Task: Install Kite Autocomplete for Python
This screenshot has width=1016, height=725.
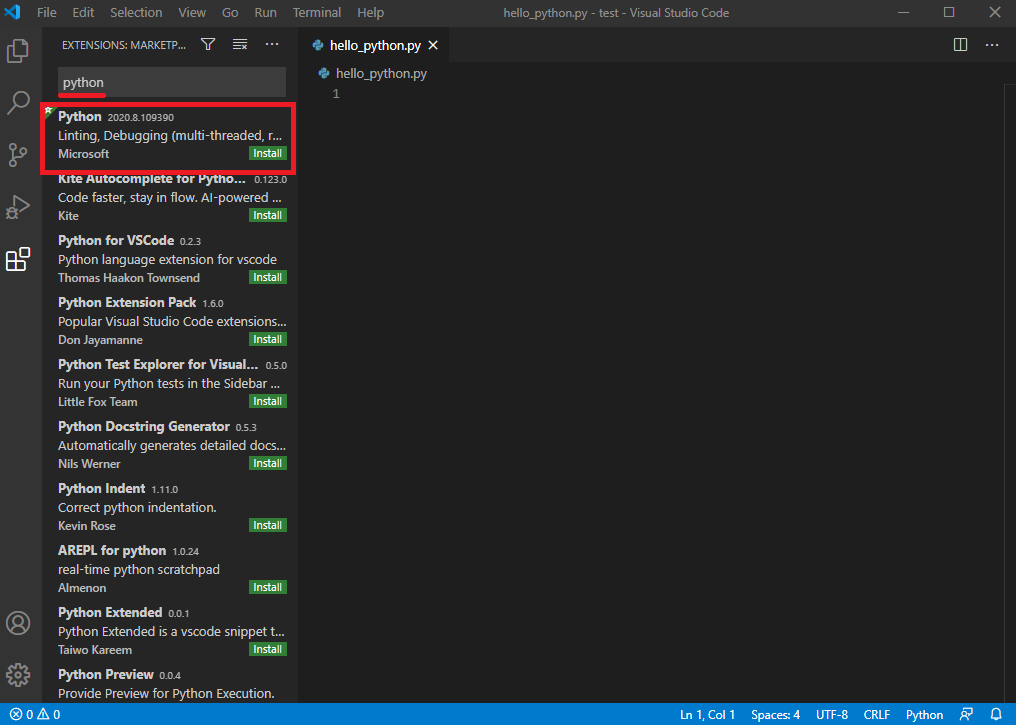Action: [268, 215]
